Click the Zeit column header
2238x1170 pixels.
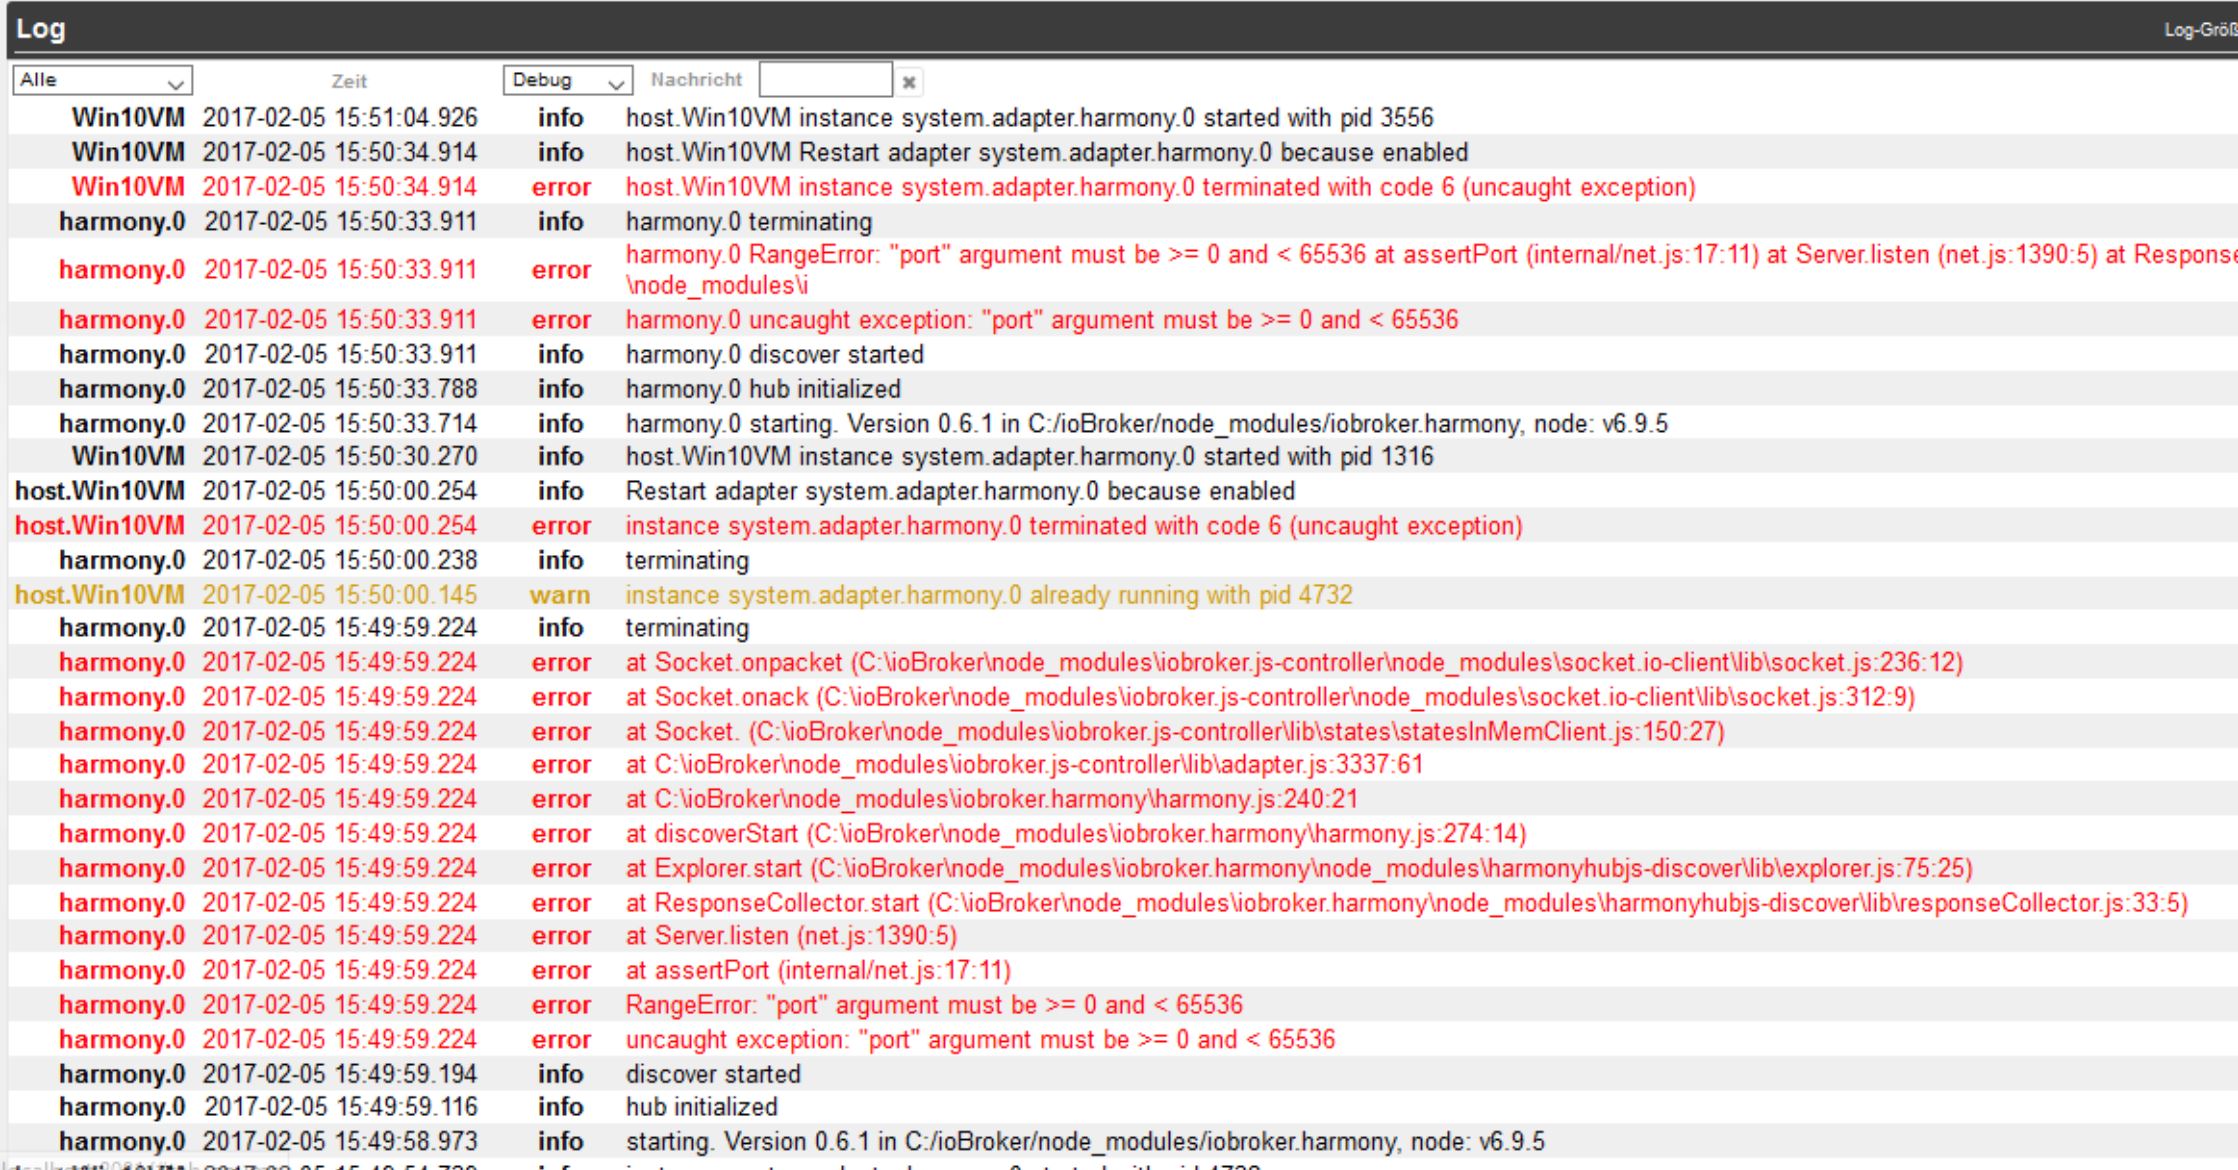point(349,81)
